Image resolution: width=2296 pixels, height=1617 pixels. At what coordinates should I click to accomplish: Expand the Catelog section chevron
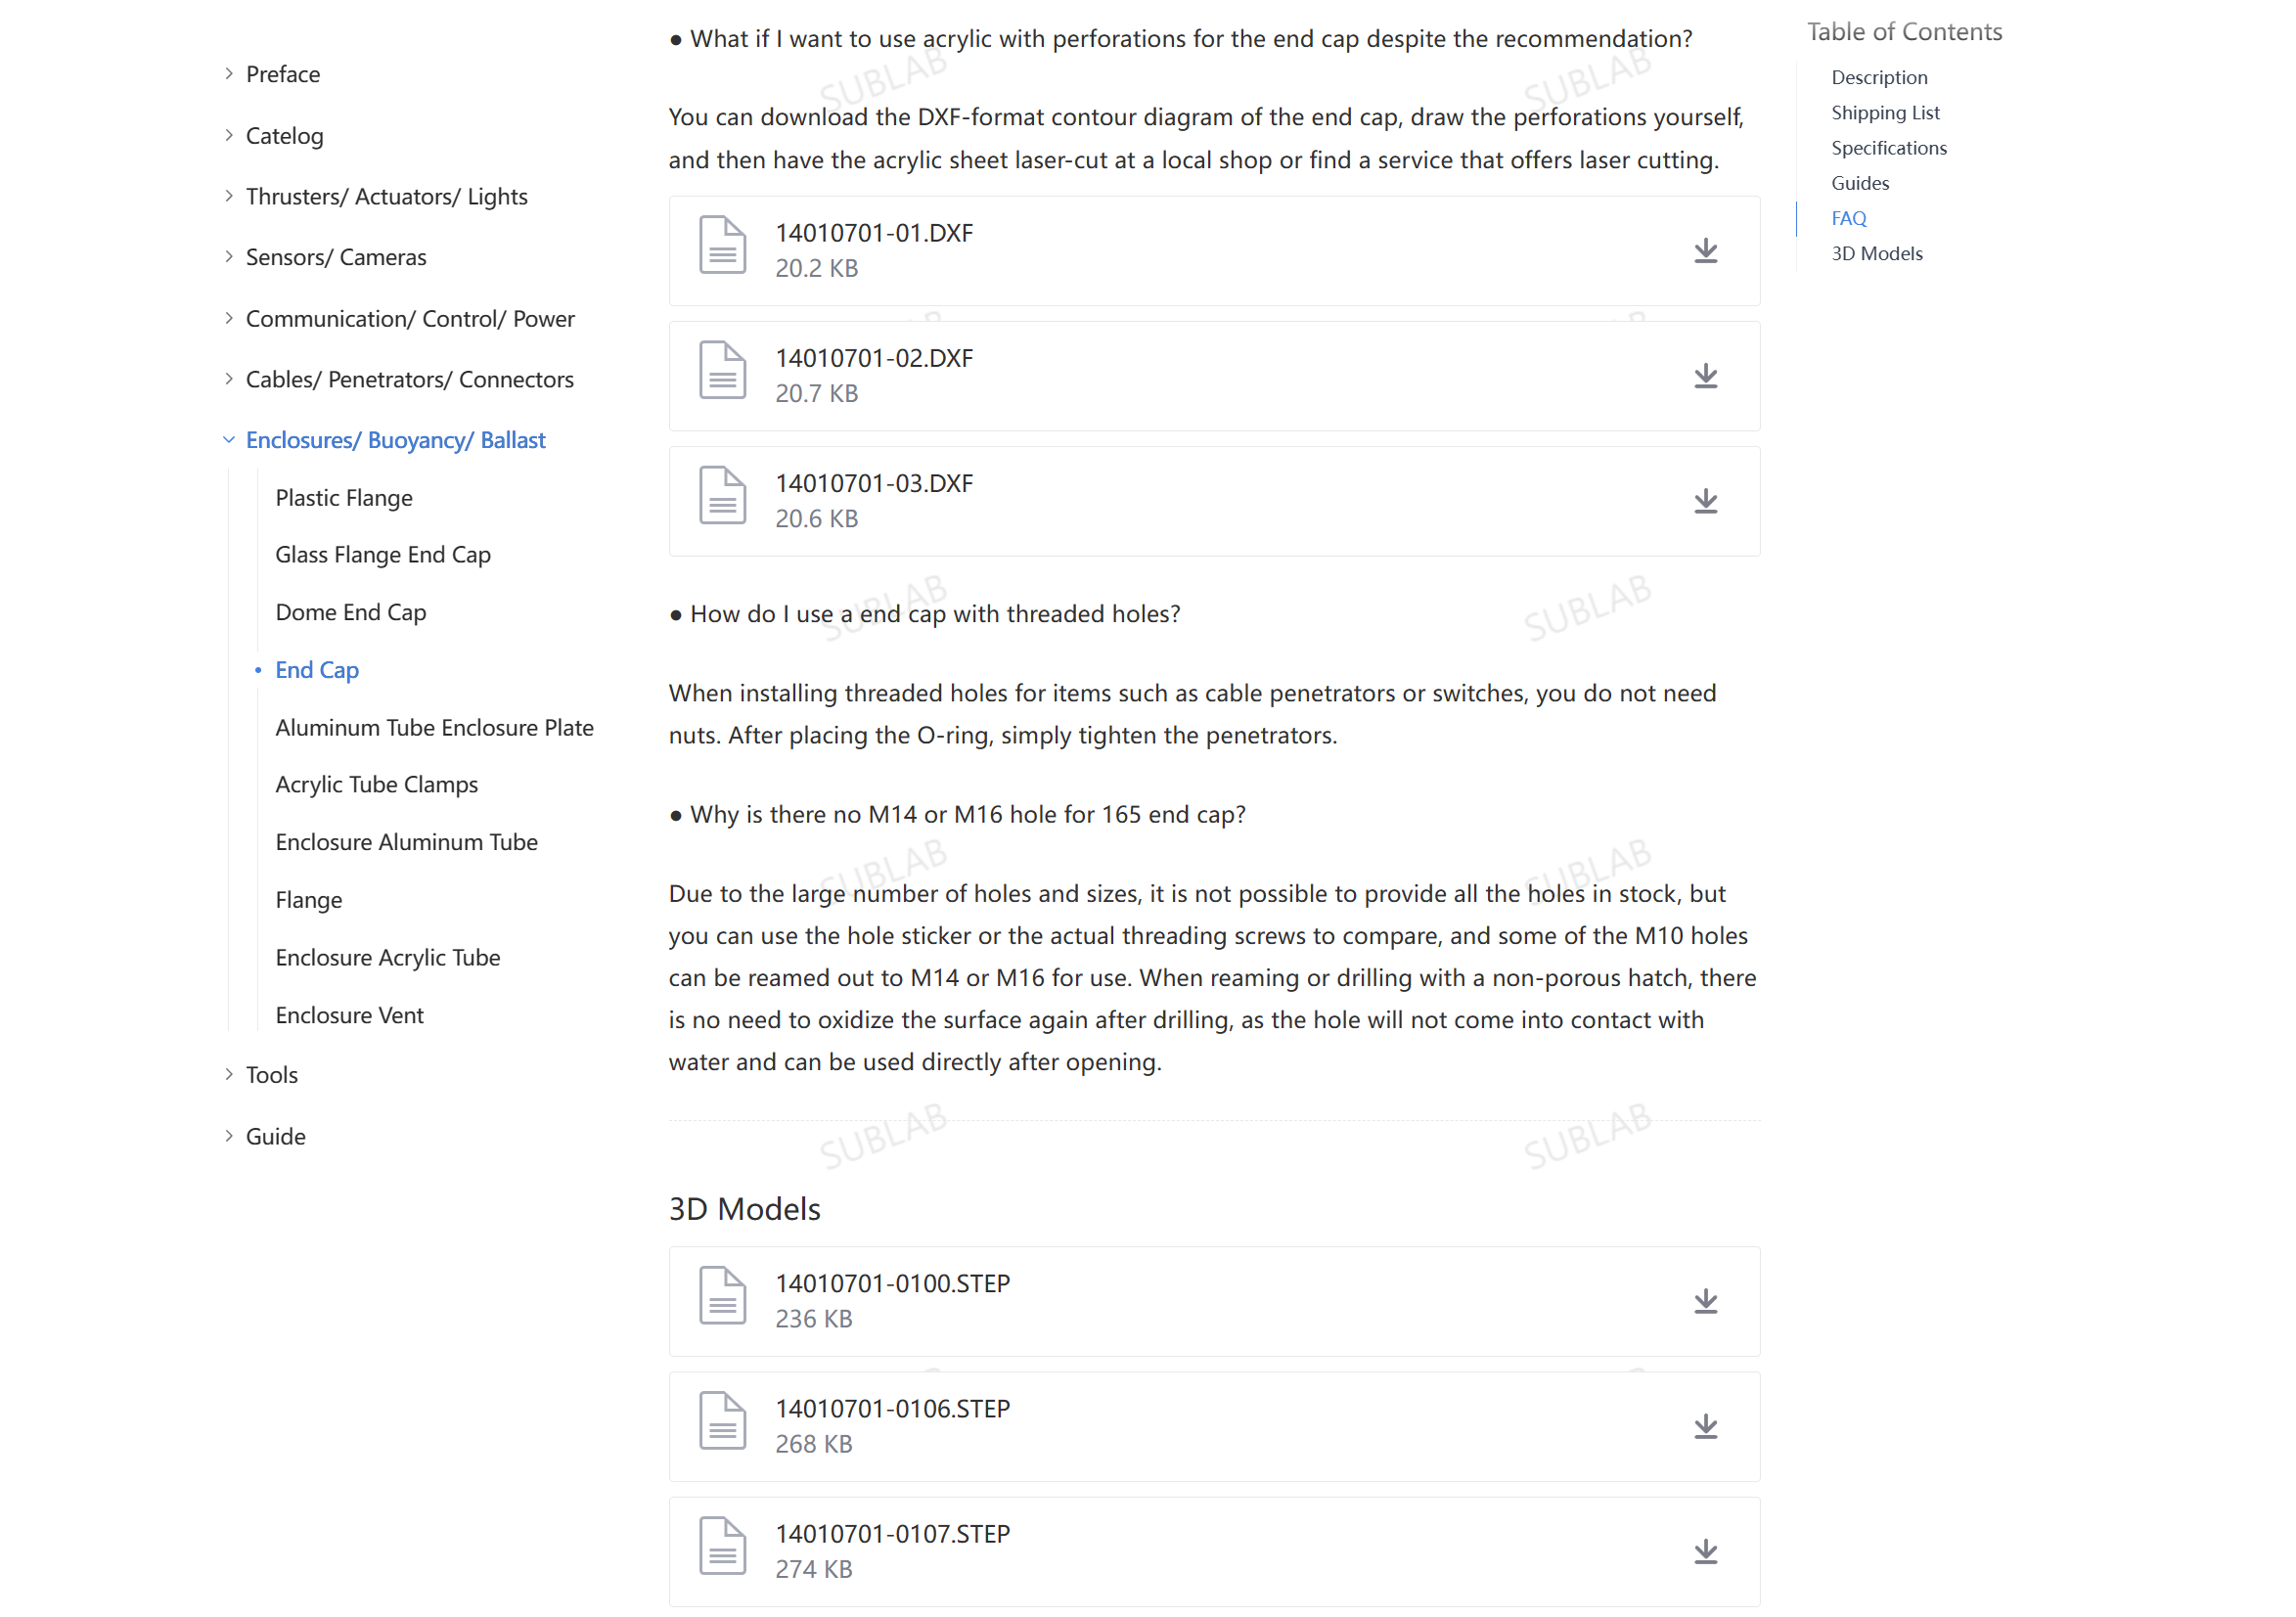[x=229, y=135]
